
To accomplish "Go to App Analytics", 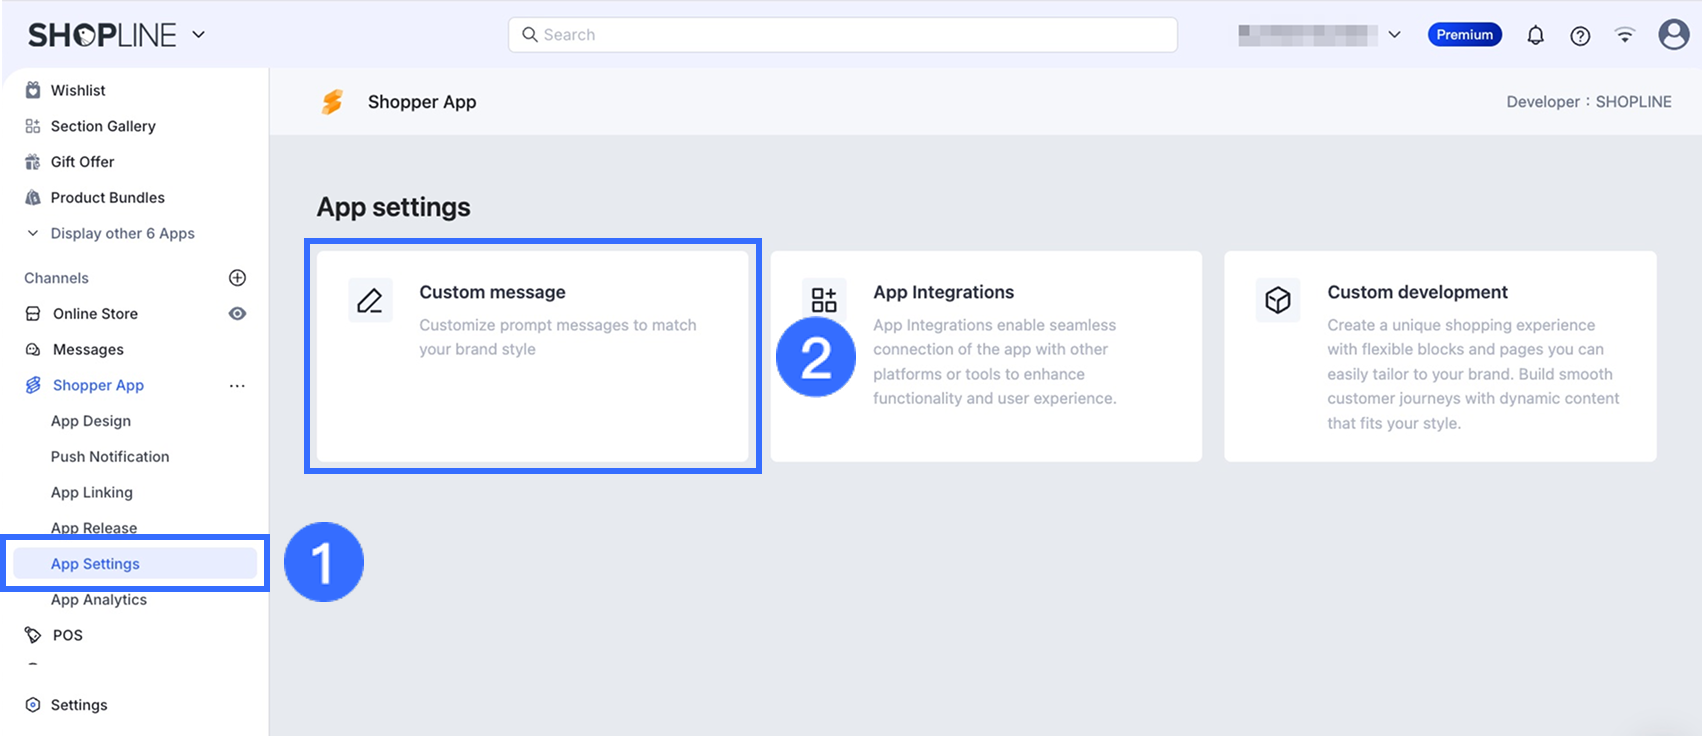I will (99, 600).
